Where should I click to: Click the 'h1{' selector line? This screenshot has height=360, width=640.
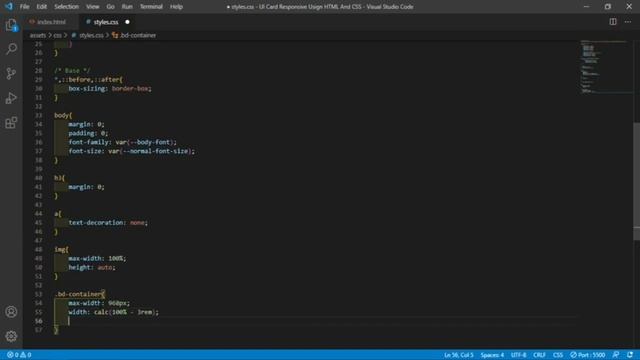coord(60,178)
